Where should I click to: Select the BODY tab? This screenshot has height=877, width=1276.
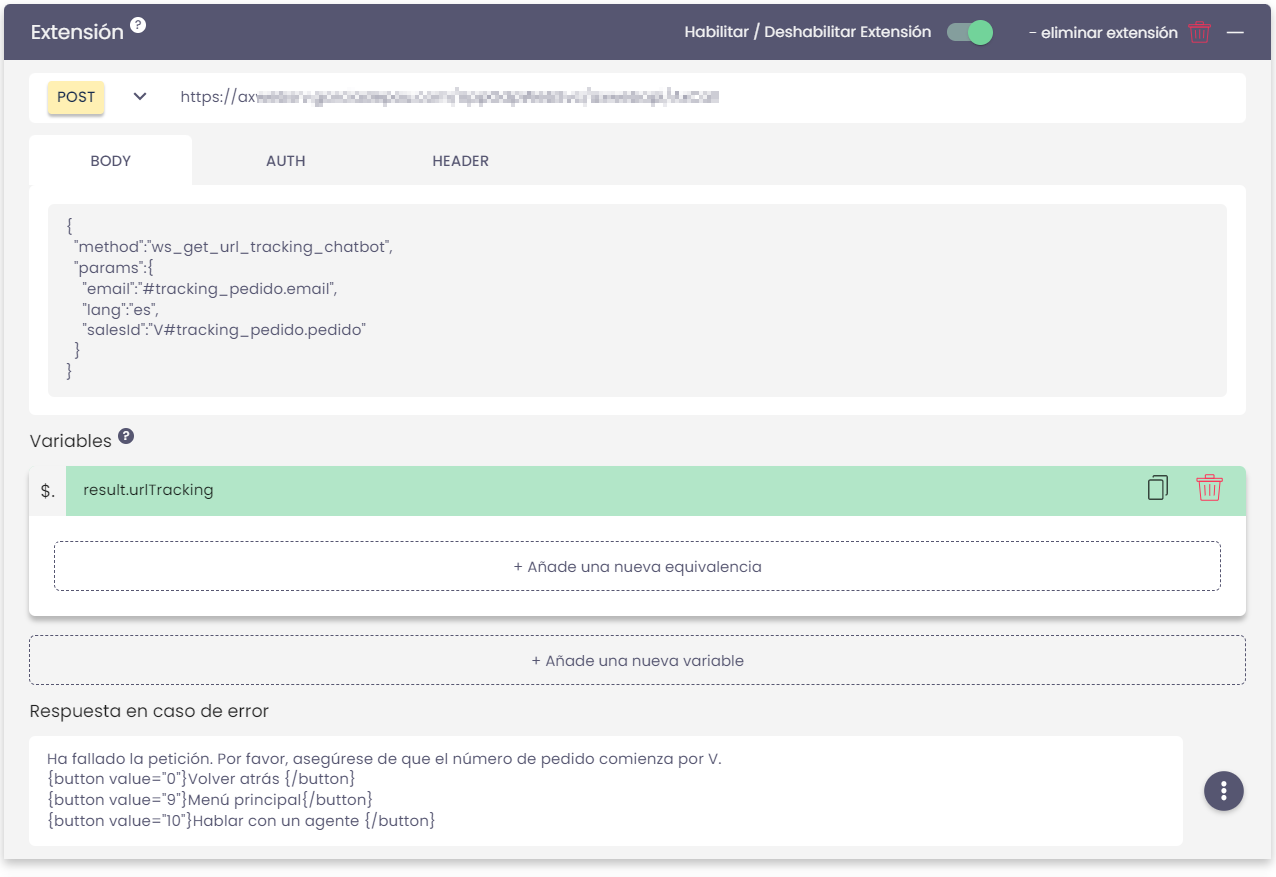(110, 161)
